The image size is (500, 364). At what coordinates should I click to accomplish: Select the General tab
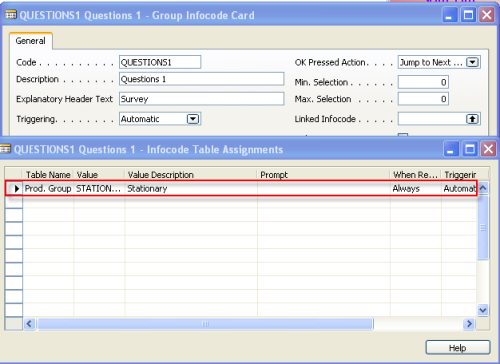31,41
